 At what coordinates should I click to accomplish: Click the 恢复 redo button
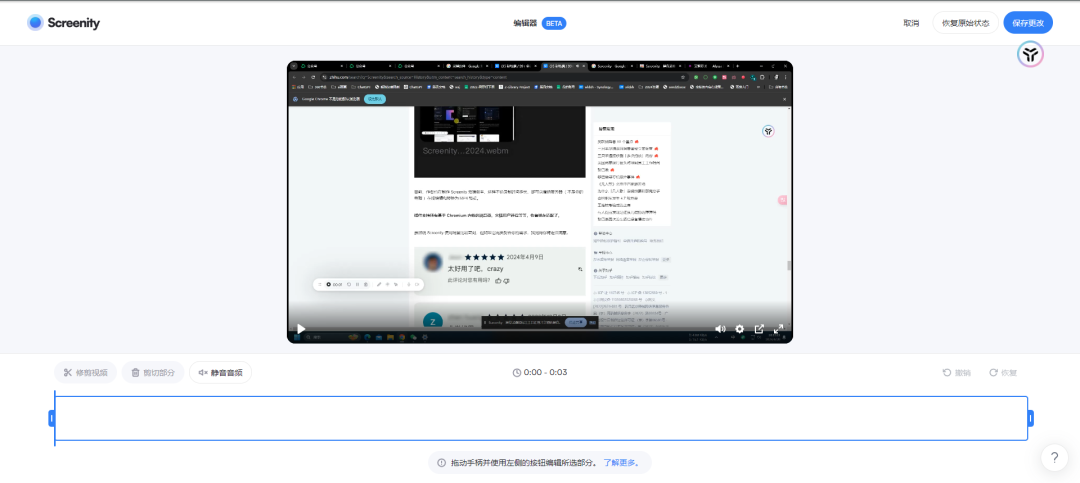[1003, 373]
